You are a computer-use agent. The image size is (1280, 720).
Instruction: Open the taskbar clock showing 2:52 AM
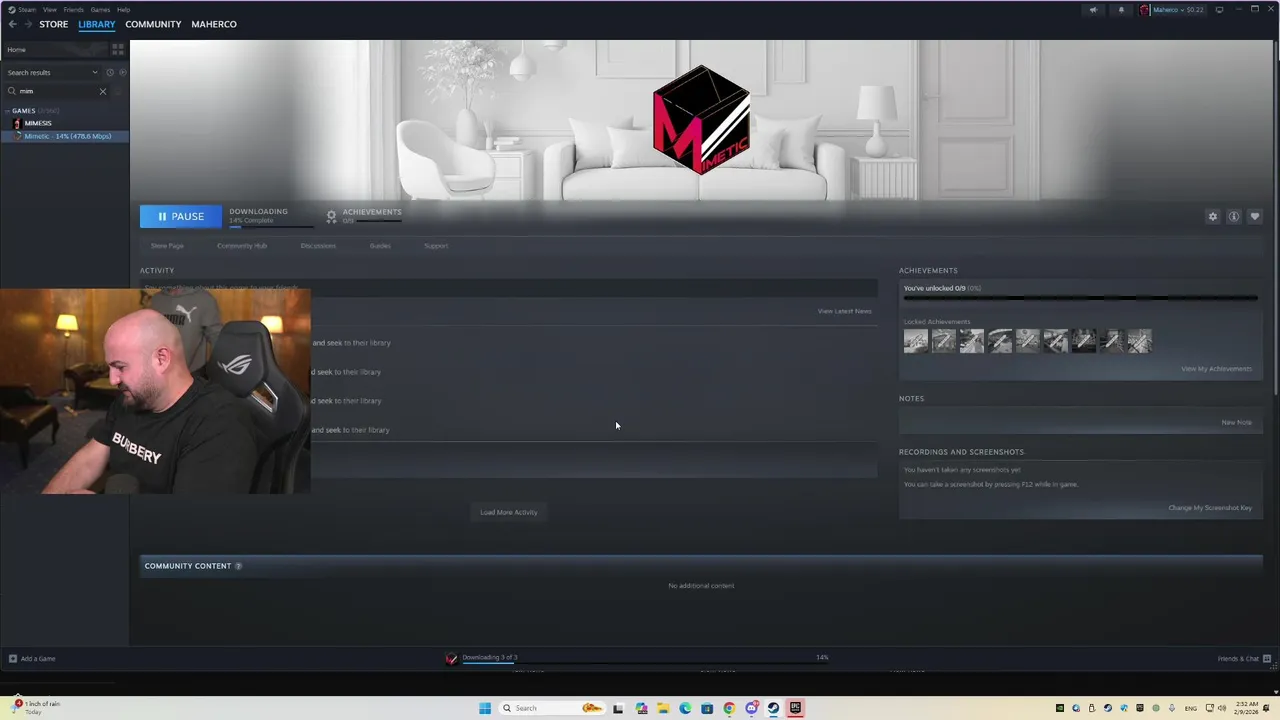tap(1245, 708)
